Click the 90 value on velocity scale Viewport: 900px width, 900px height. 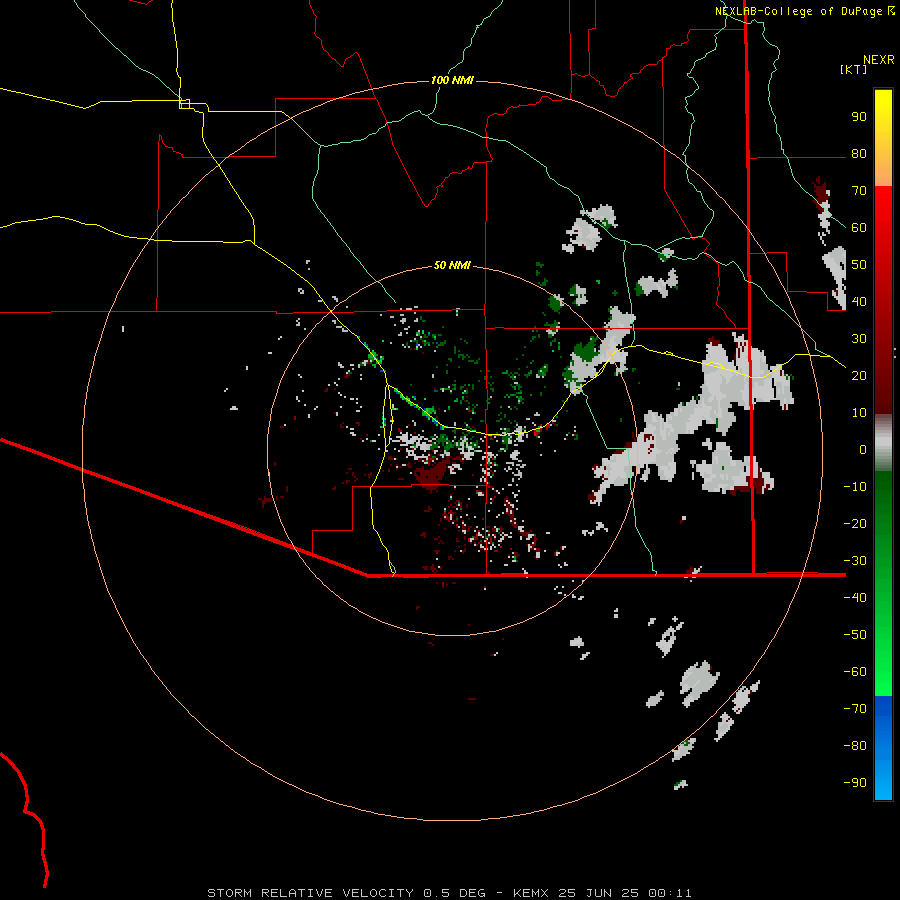tap(859, 117)
